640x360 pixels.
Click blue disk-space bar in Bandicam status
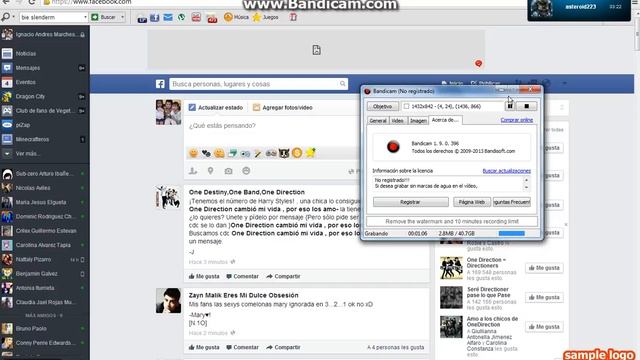point(511,233)
